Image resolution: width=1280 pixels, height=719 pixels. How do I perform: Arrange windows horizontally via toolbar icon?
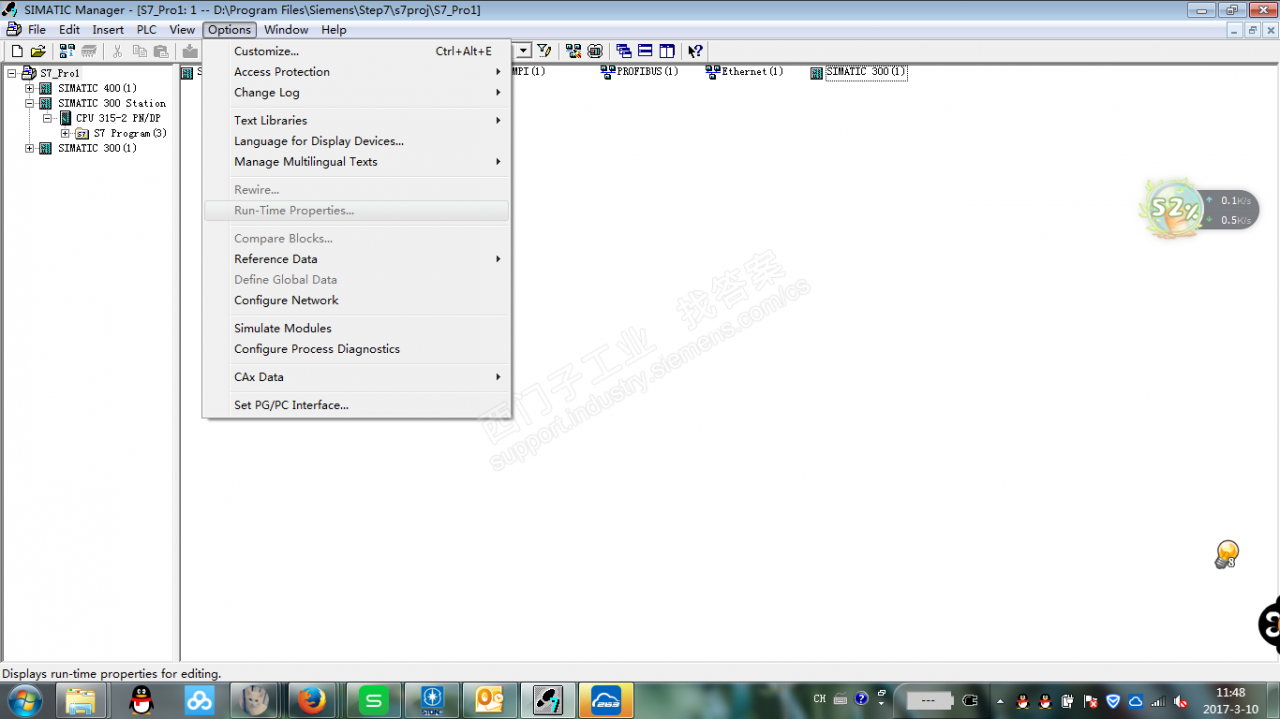(645, 51)
